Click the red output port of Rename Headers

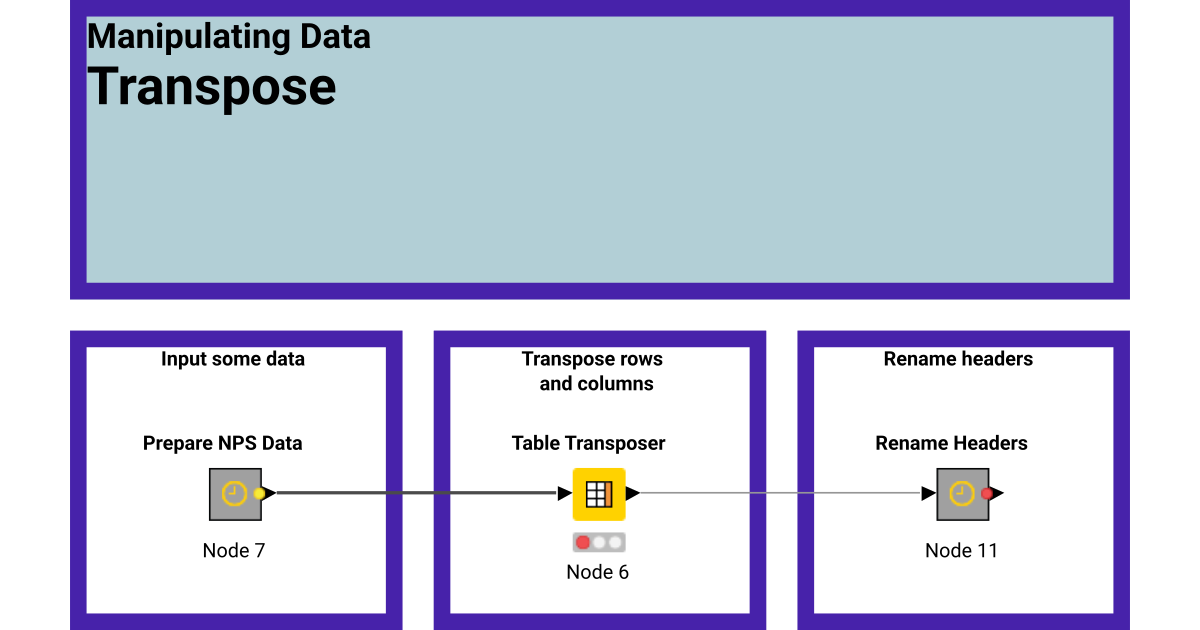986,492
